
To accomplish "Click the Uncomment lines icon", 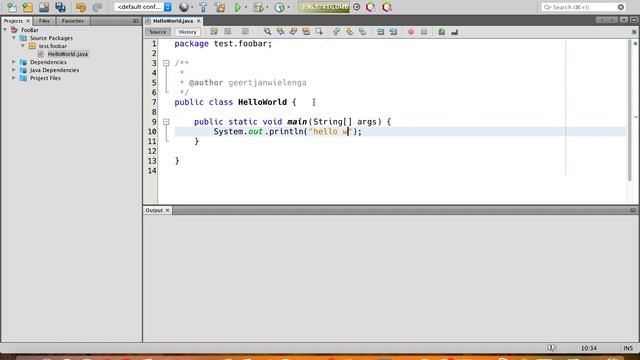I will tap(455, 32).
